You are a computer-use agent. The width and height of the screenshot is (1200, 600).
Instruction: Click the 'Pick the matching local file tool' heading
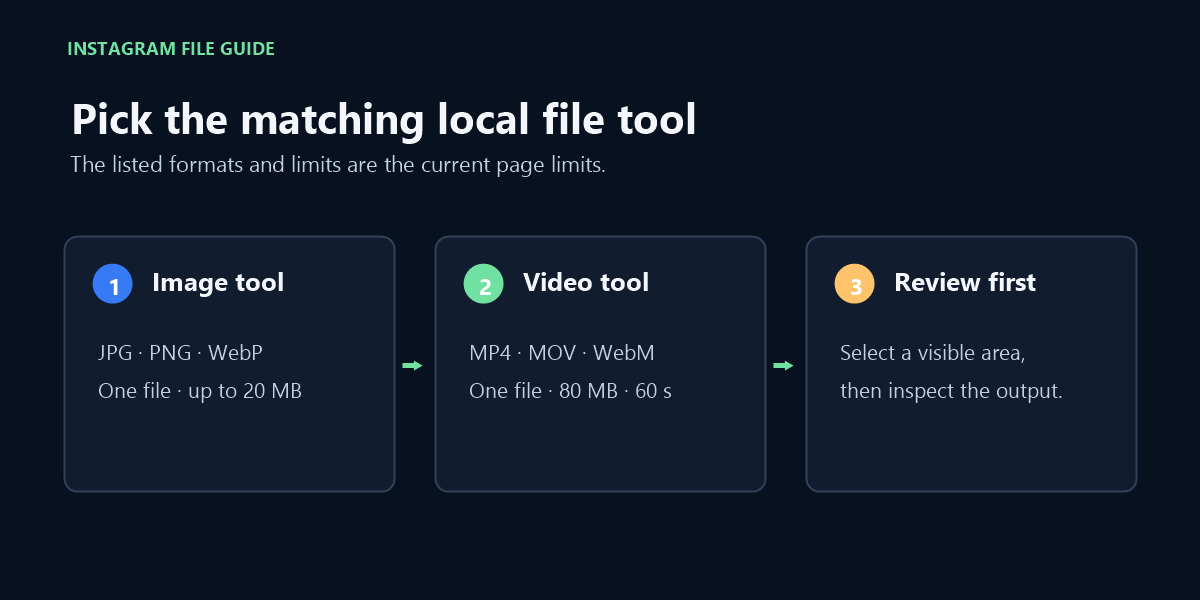pos(384,120)
